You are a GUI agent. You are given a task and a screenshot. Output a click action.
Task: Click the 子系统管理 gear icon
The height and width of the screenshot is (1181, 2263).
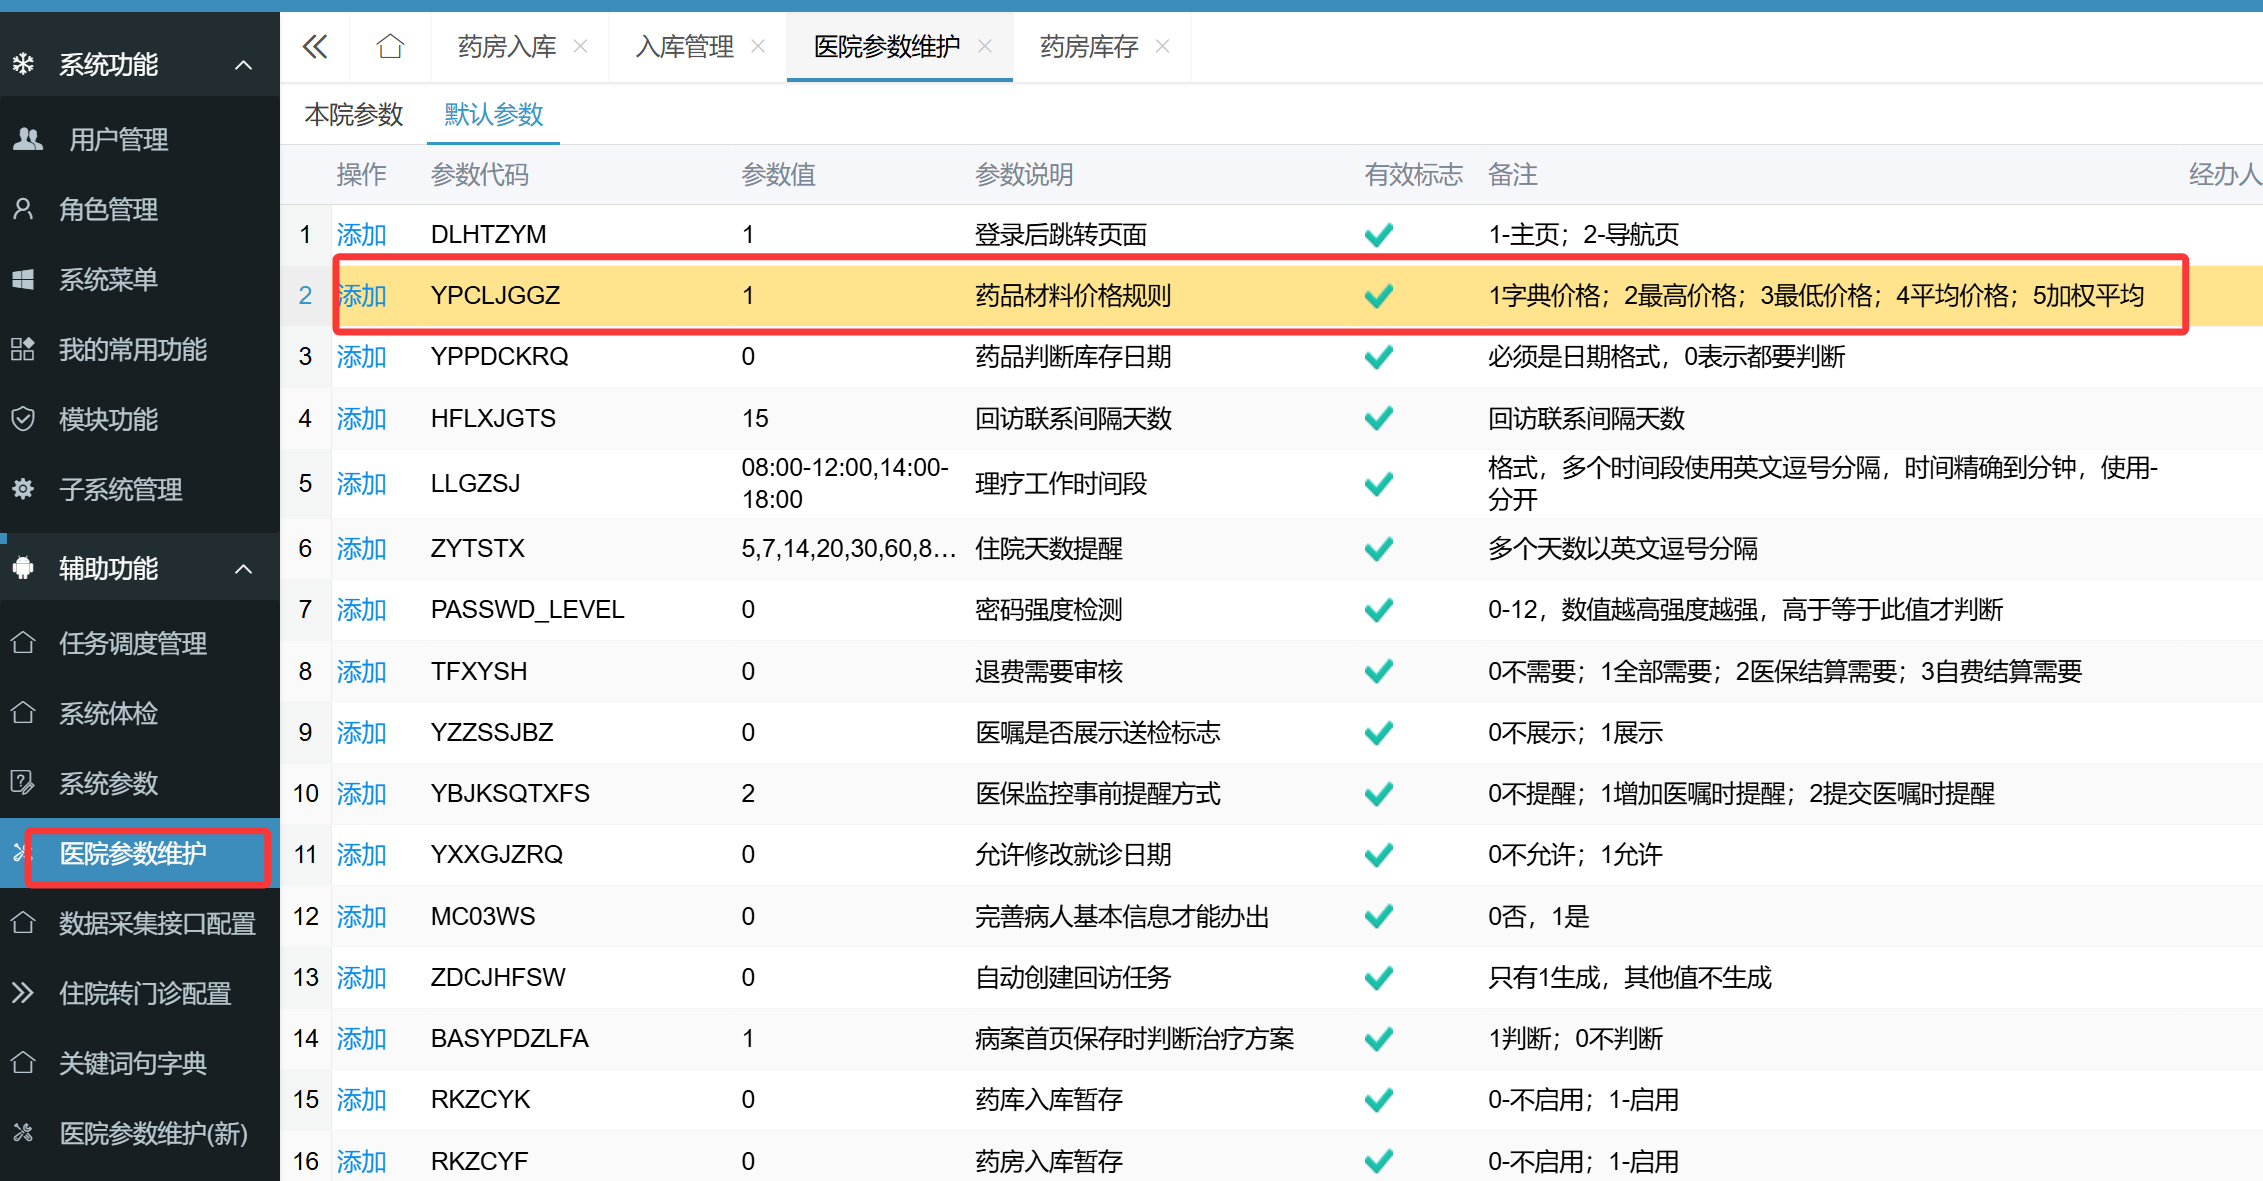[x=23, y=489]
